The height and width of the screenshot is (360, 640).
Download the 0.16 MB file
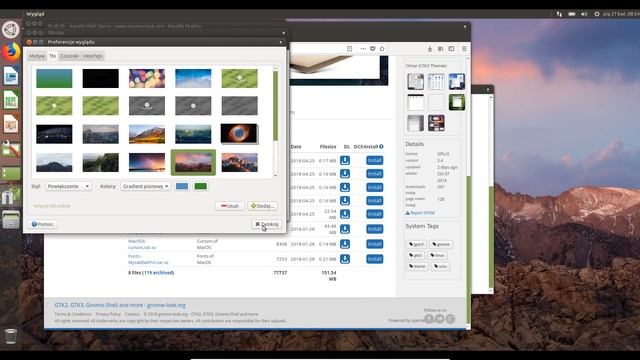345,201
